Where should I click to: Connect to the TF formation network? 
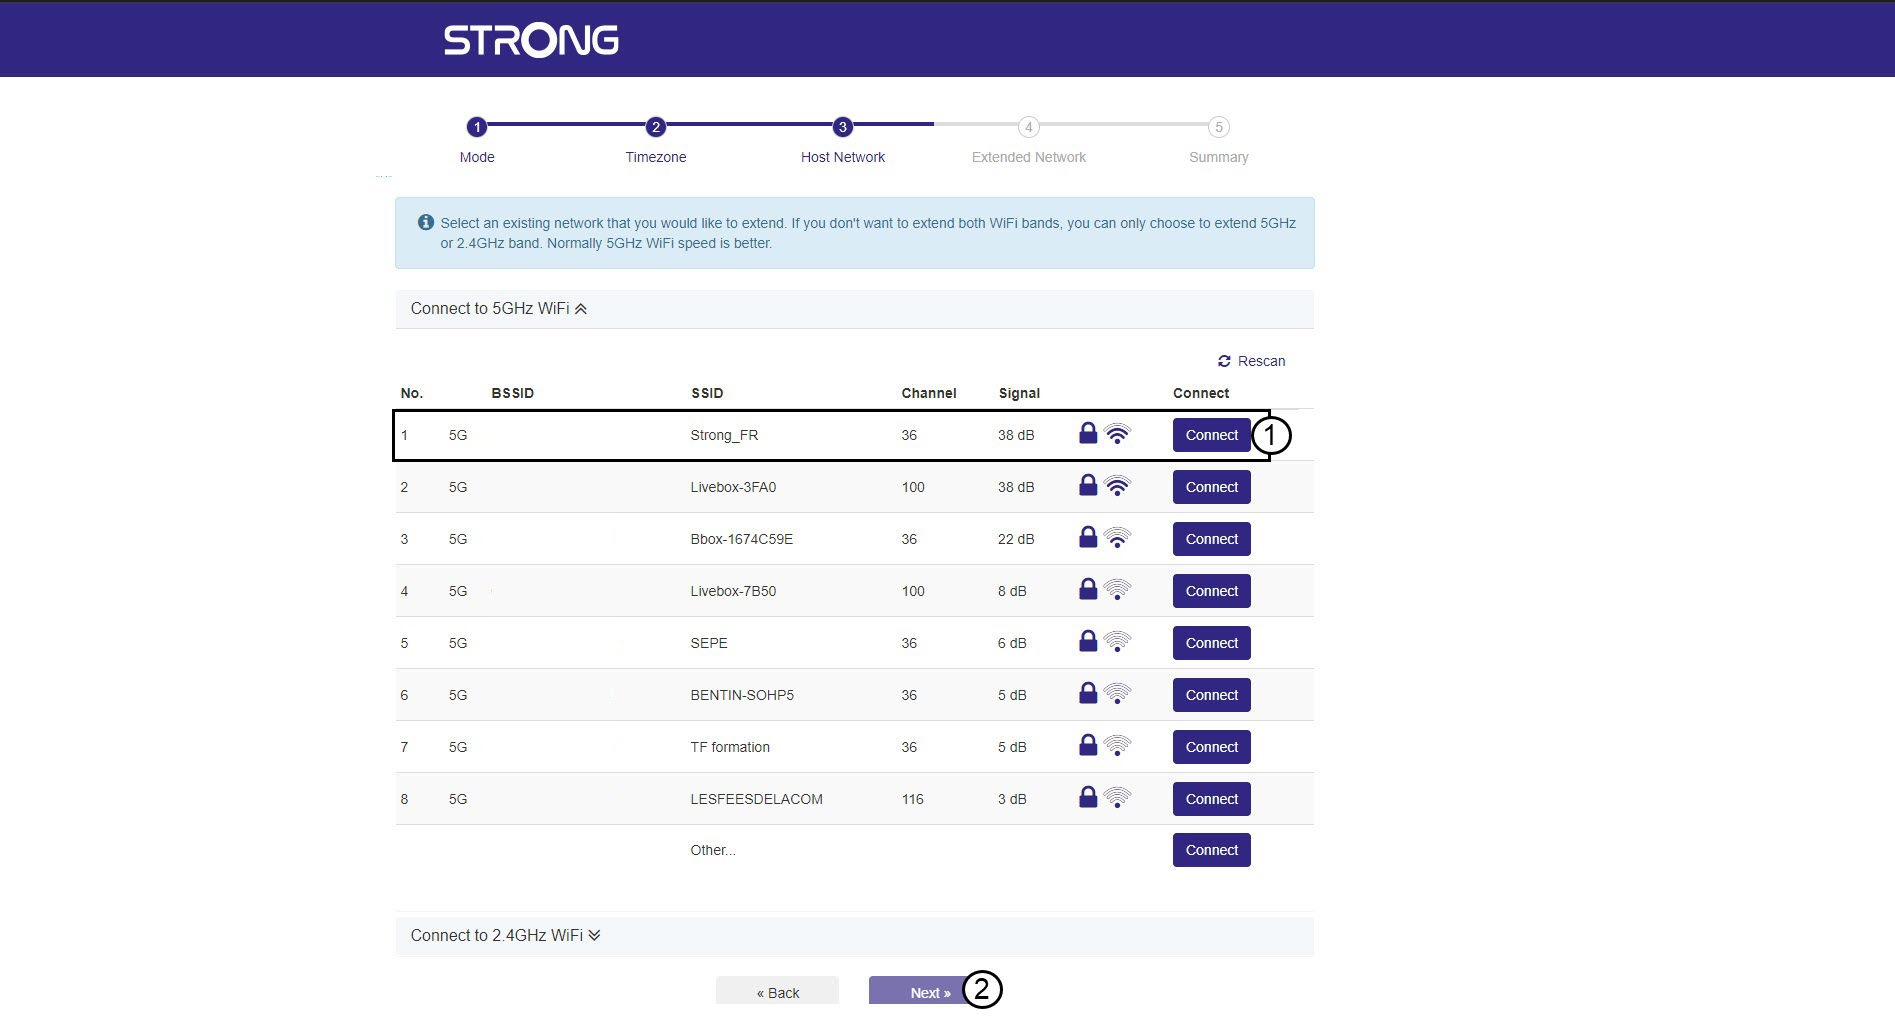coord(1211,747)
